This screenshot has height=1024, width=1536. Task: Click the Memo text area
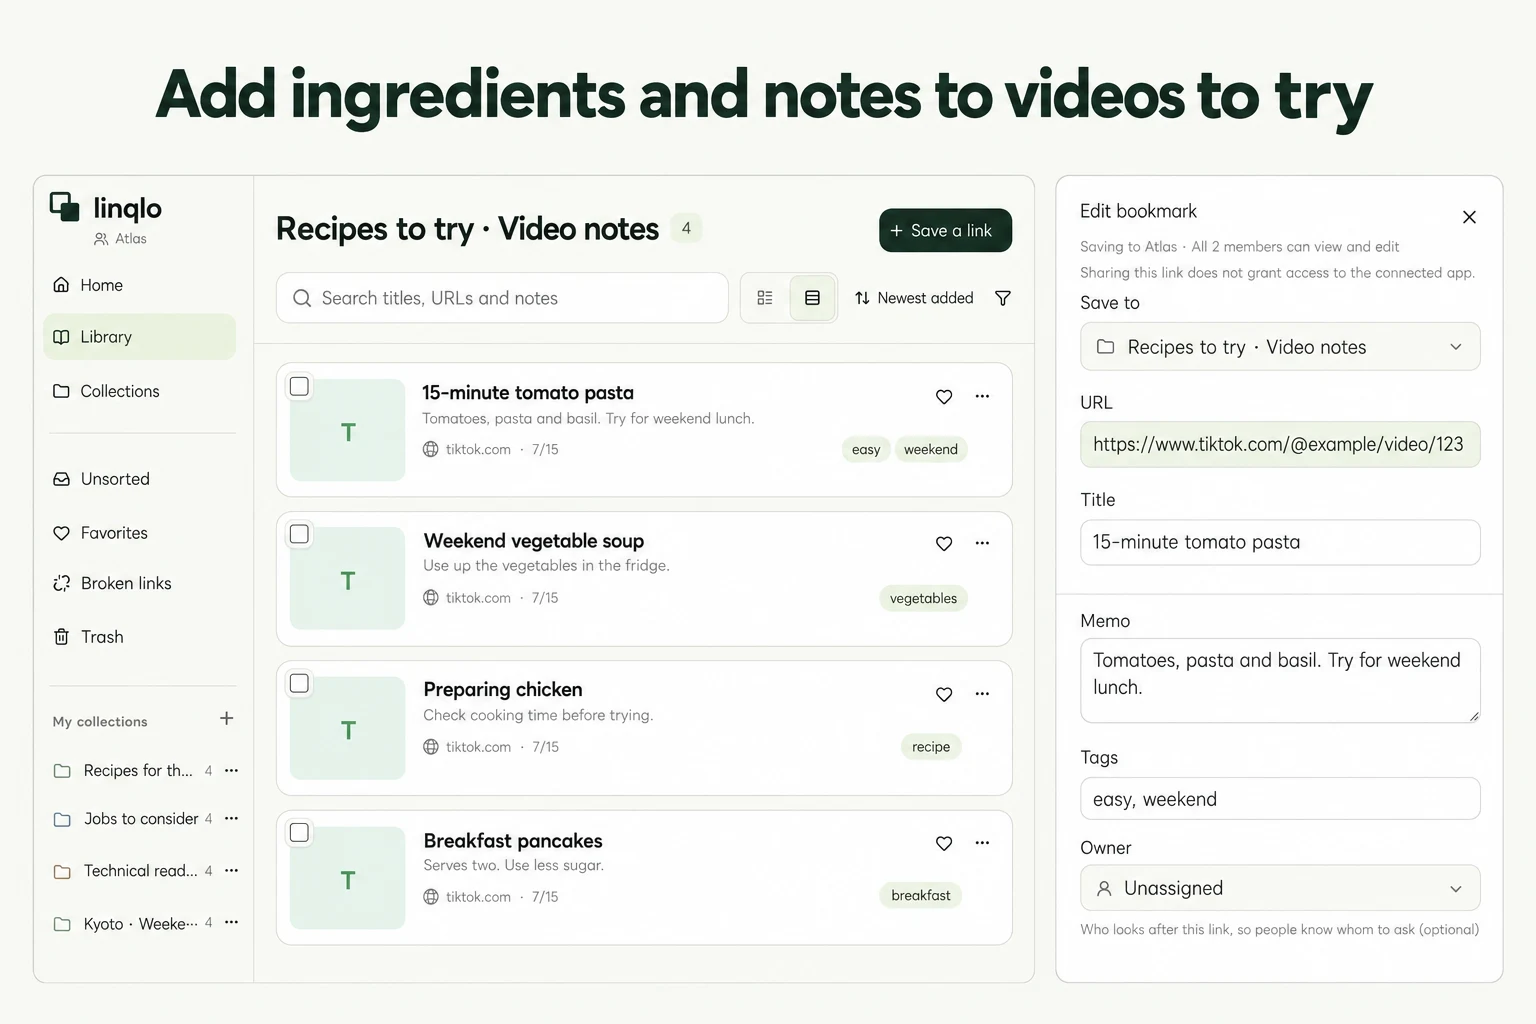[x=1280, y=681]
